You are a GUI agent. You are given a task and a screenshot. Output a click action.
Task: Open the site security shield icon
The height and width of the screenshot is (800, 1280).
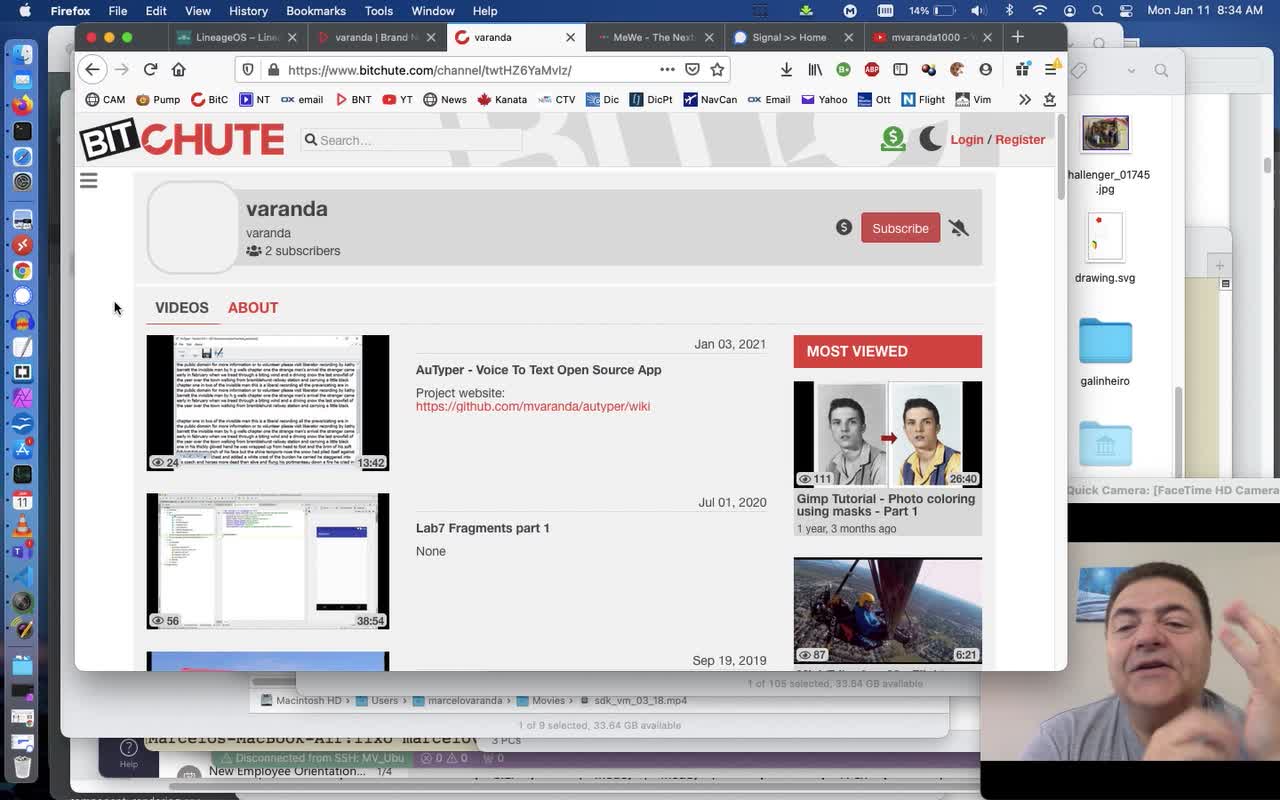pyautogui.click(x=248, y=70)
